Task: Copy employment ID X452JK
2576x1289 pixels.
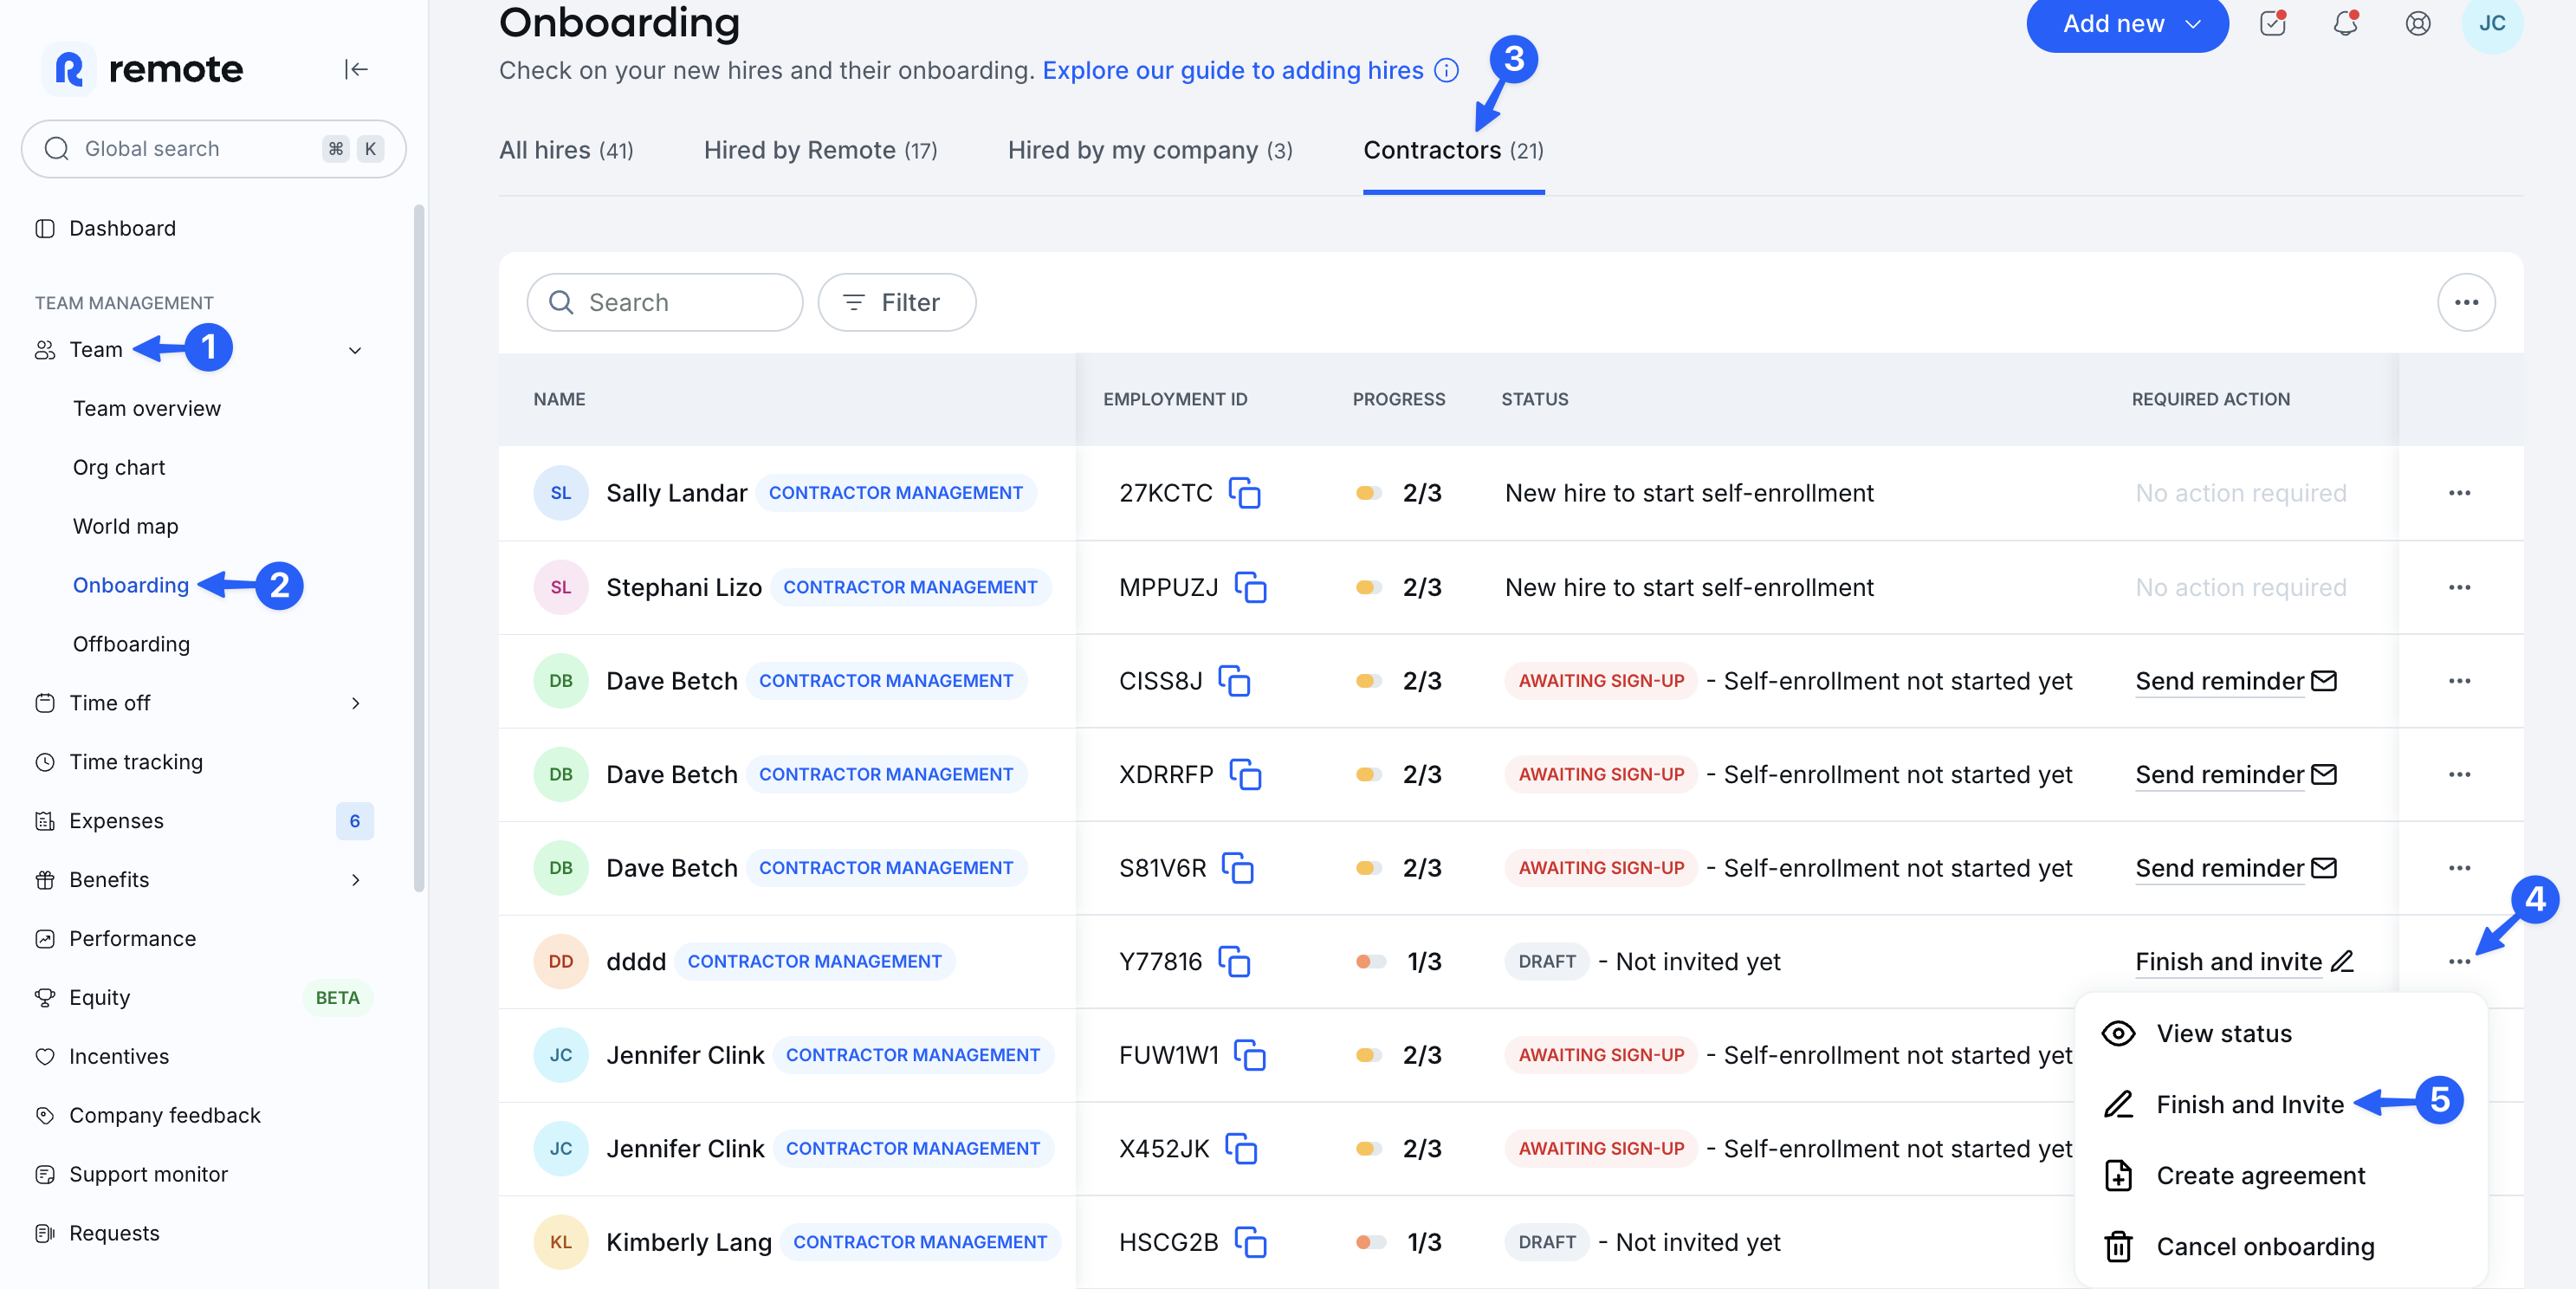Action: click(1241, 1148)
